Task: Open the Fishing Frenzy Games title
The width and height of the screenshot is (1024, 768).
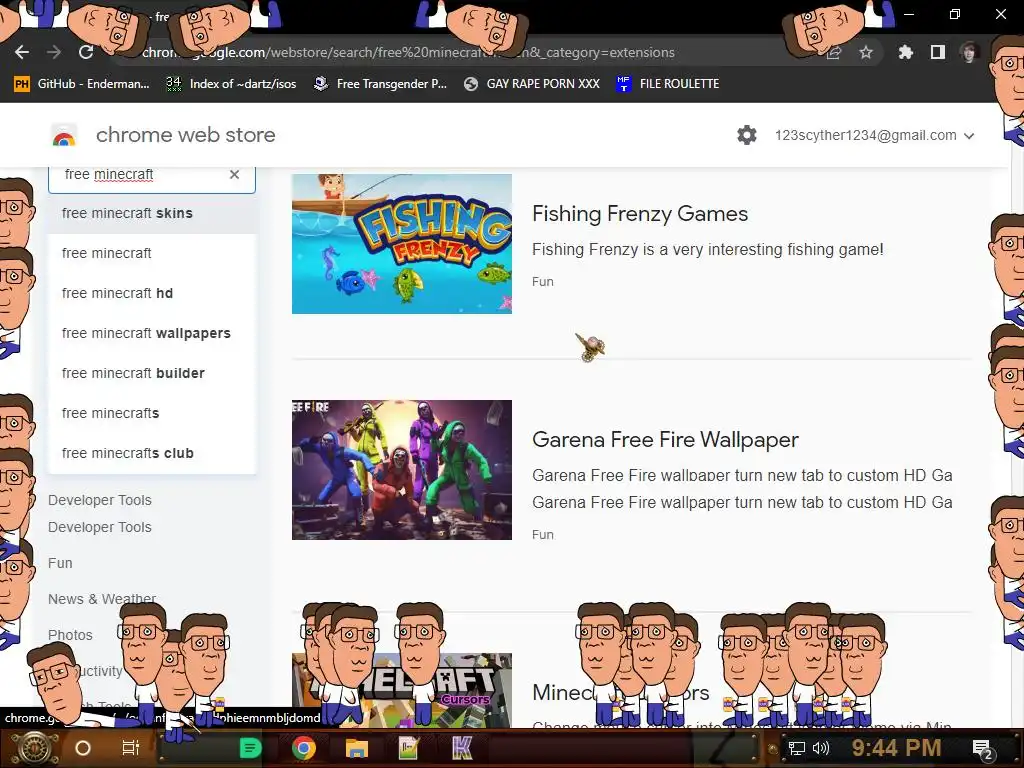Action: [x=640, y=214]
